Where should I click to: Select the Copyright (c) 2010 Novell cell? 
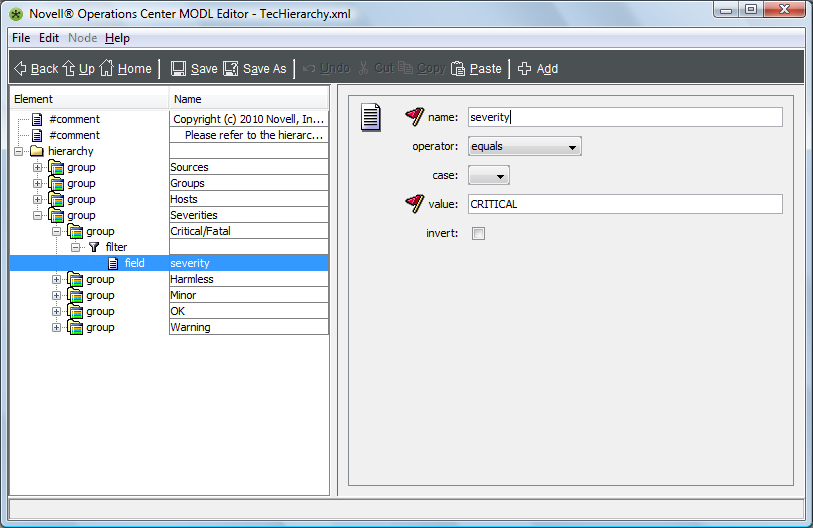click(249, 119)
